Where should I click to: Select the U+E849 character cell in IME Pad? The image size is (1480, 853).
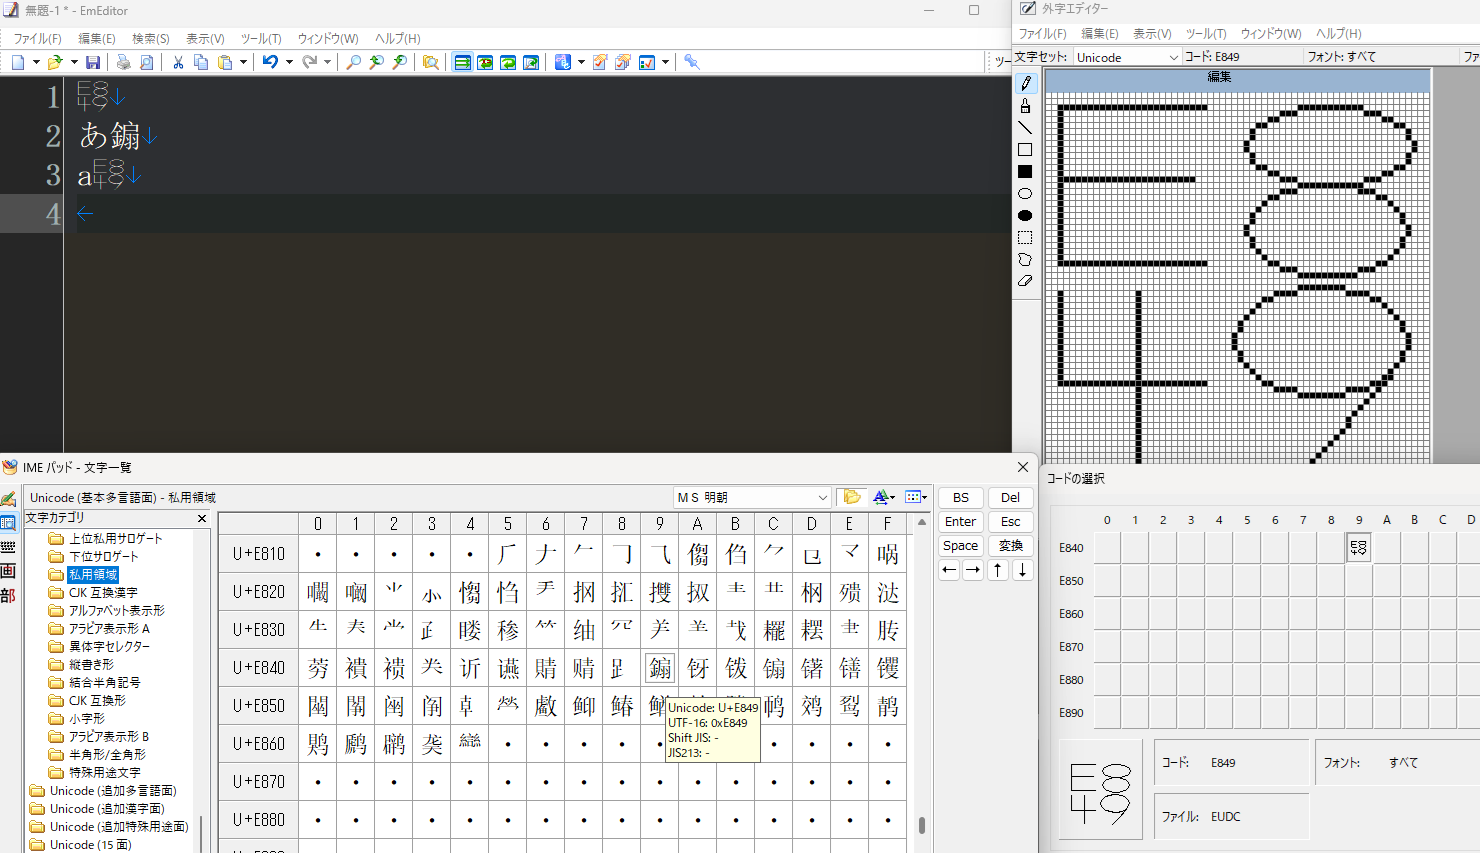point(660,667)
